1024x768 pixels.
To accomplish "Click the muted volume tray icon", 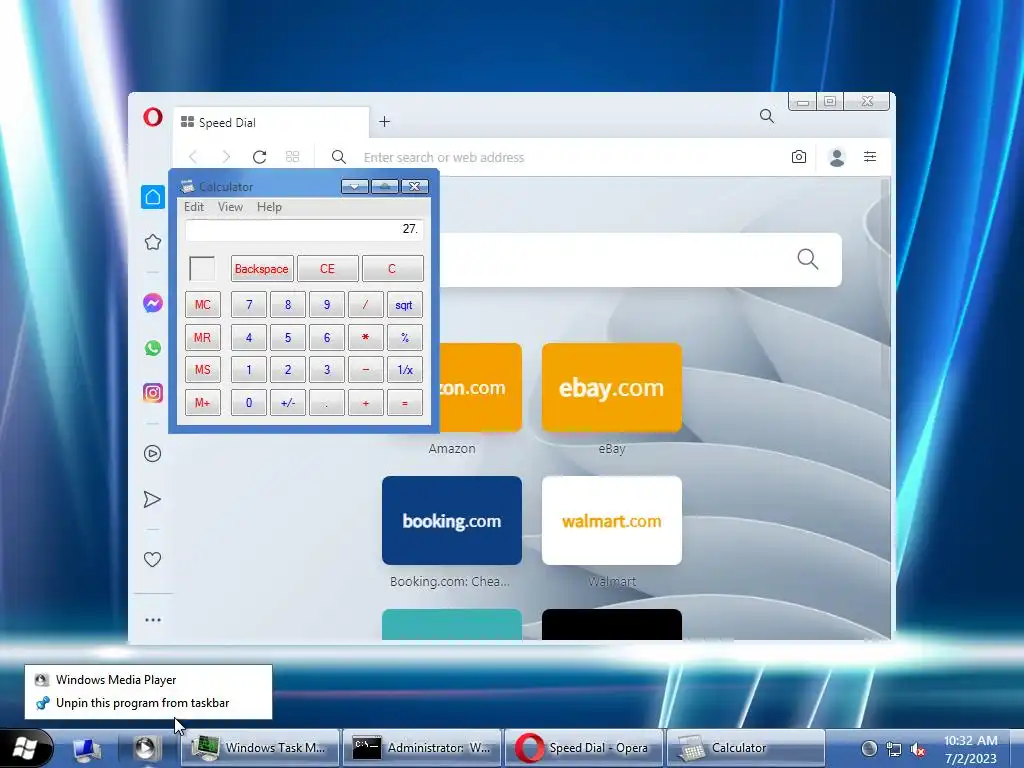I will [x=919, y=749].
